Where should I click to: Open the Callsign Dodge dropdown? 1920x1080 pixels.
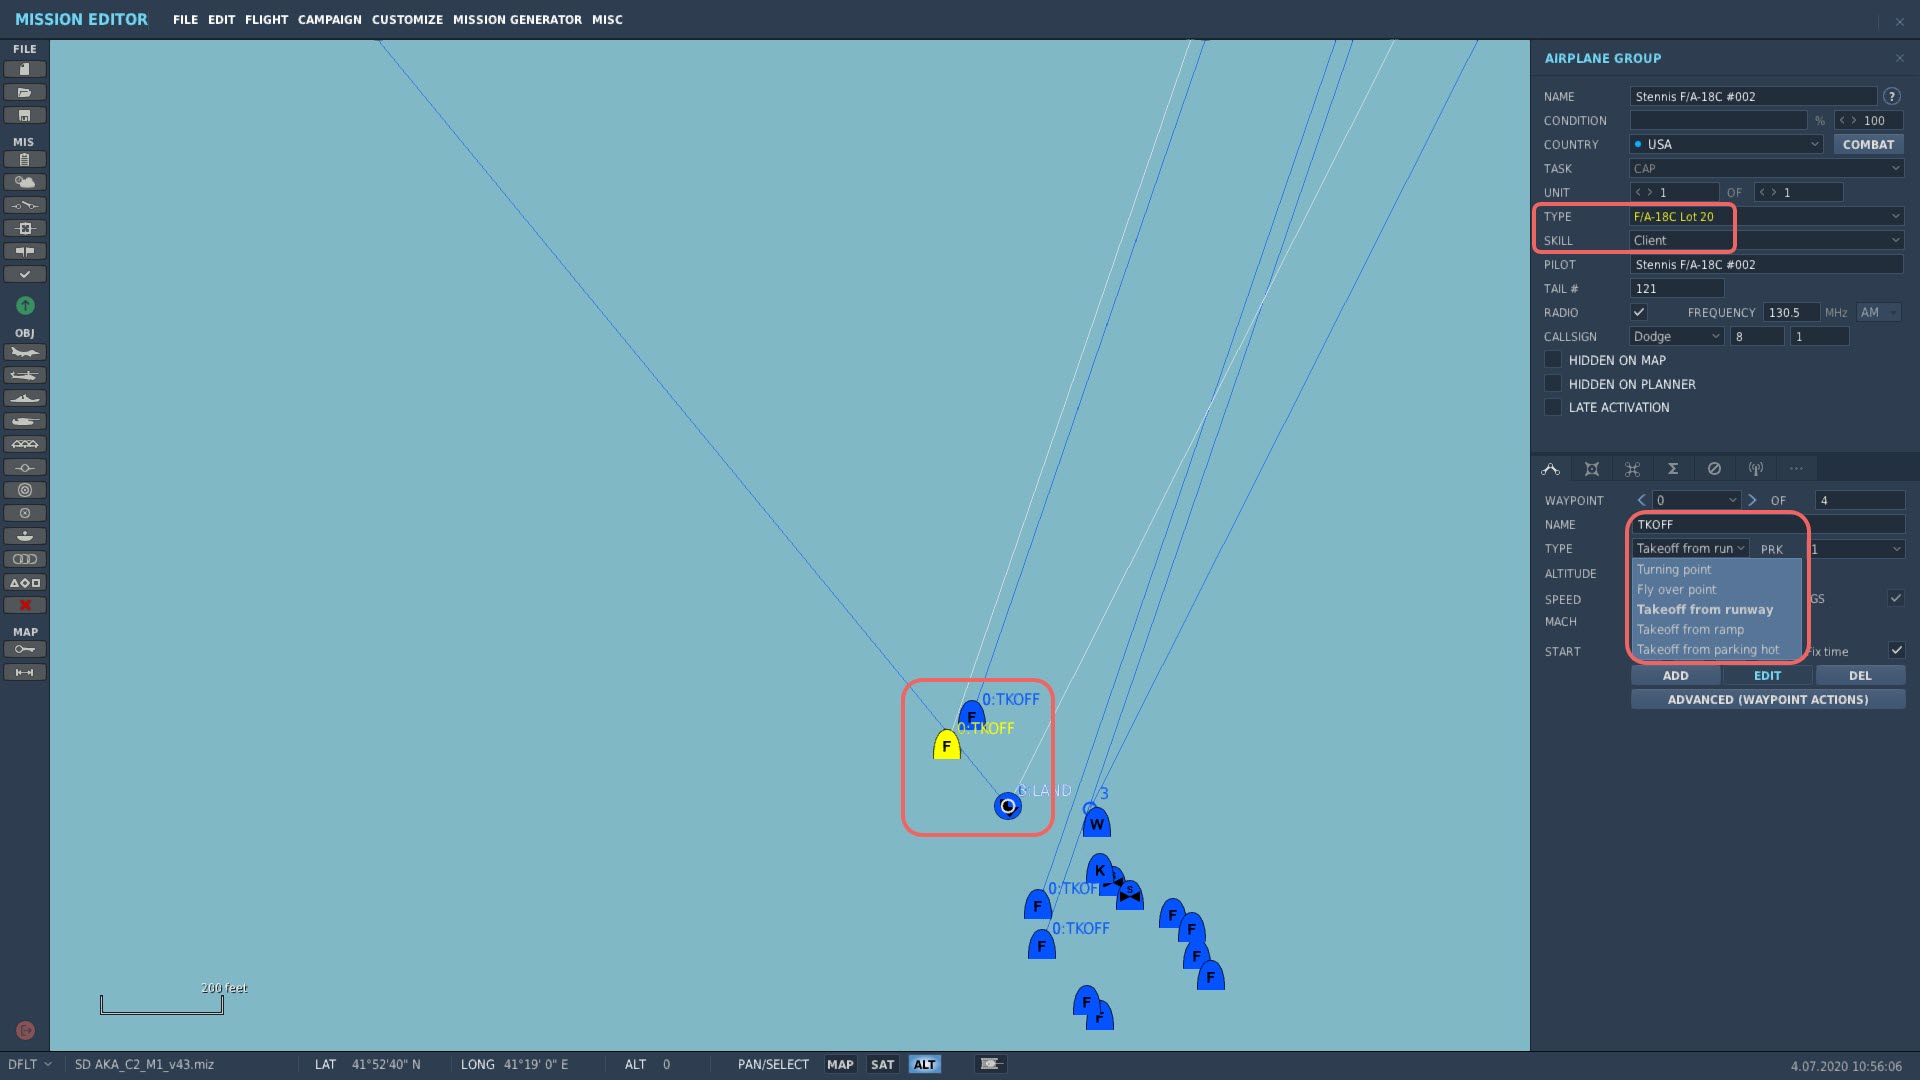tap(1676, 336)
